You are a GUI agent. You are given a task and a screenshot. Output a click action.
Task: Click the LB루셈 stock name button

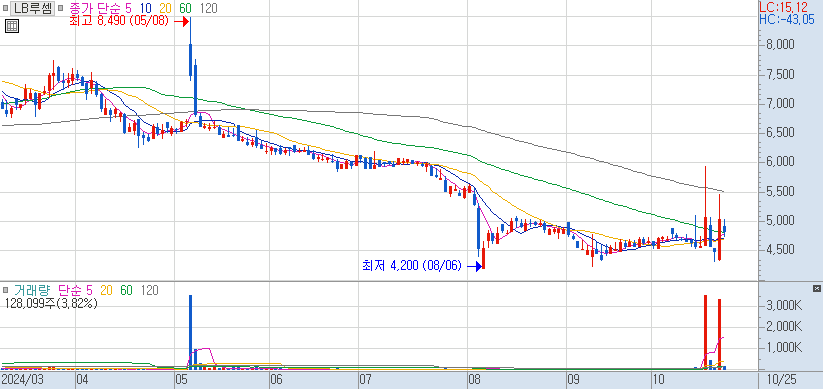(33, 8)
